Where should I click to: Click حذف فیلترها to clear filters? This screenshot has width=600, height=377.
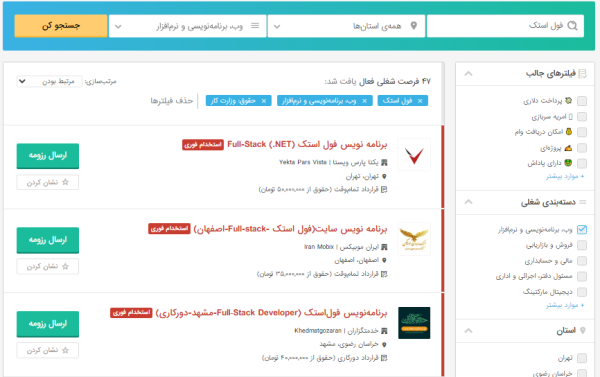tap(172, 101)
